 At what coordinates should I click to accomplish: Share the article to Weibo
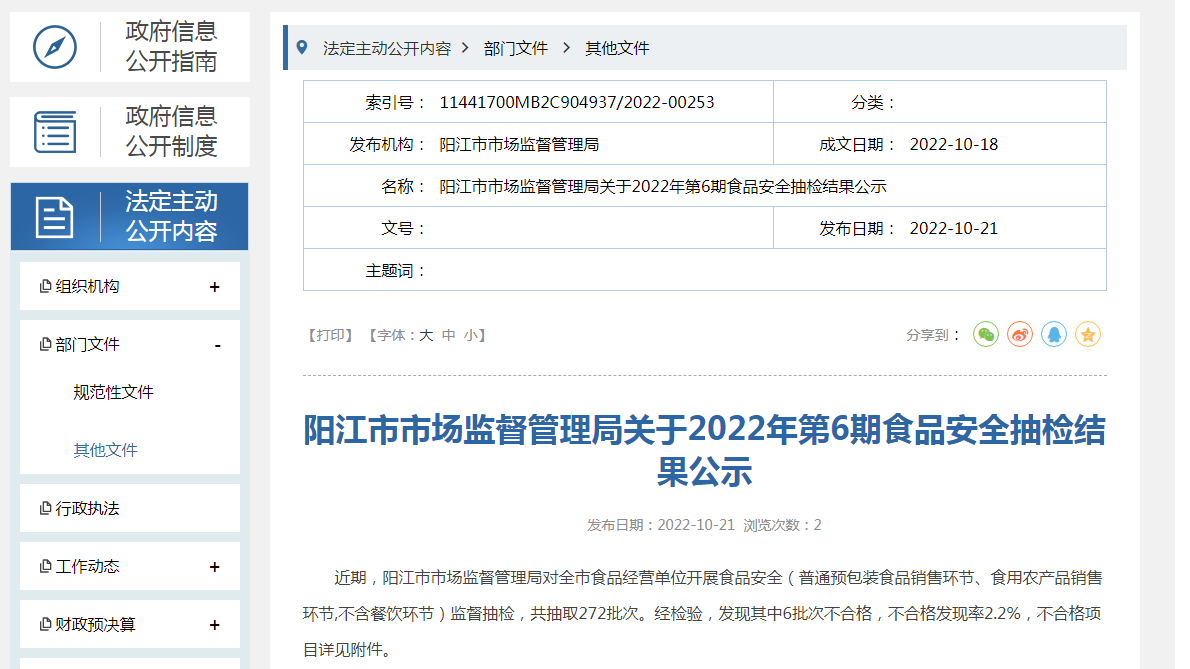pyautogui.click(x=1020, y=334)
